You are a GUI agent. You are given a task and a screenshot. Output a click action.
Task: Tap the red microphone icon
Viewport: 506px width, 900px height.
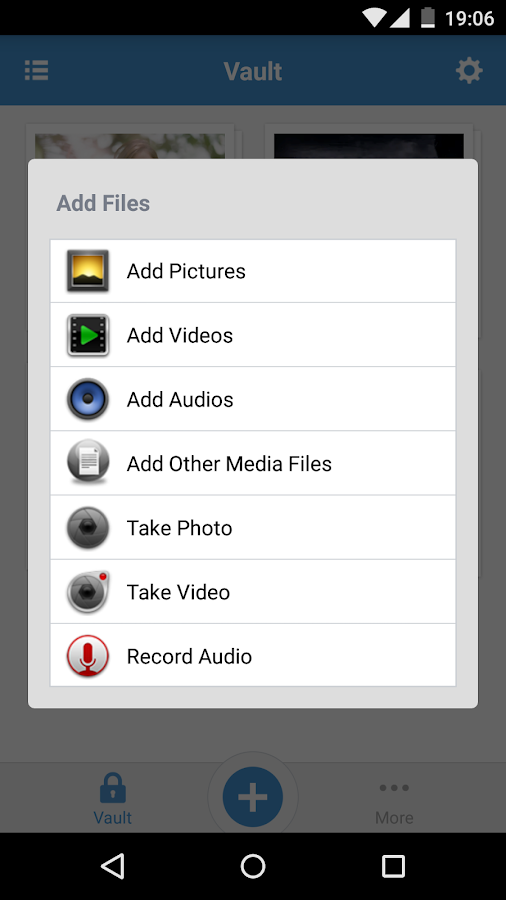click(x=88, y=656)
